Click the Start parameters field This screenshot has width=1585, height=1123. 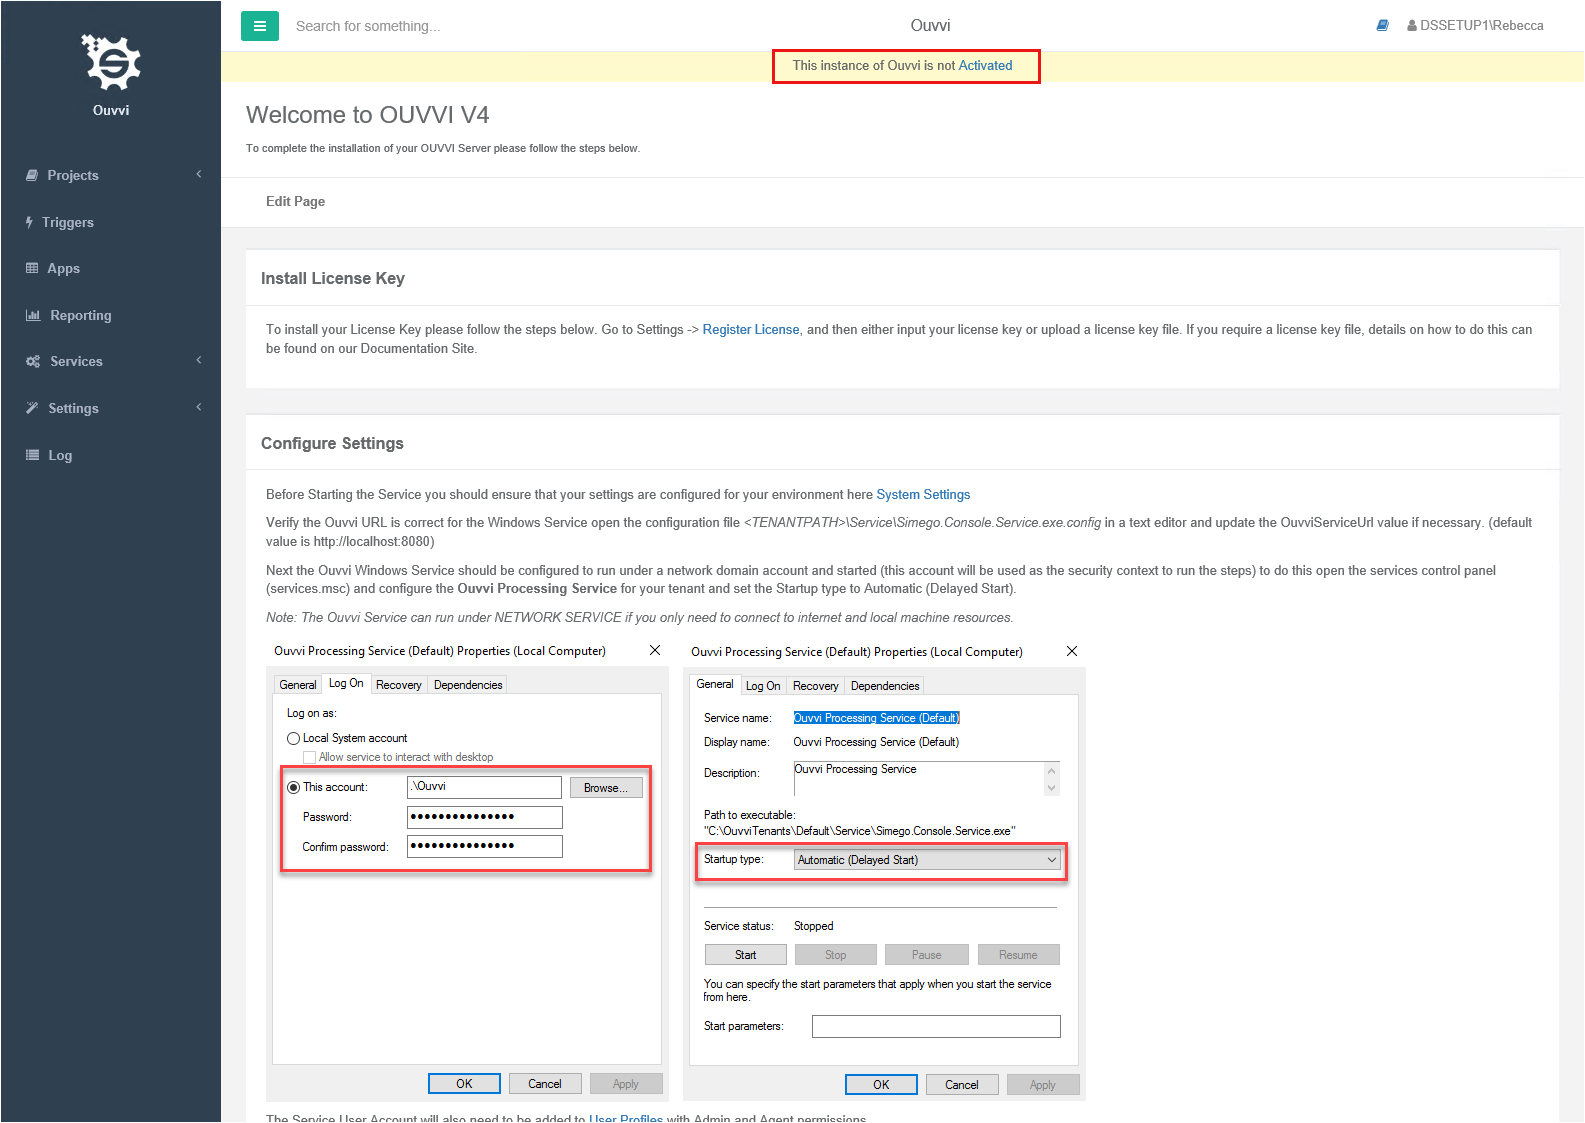[x=936, y=1027]
